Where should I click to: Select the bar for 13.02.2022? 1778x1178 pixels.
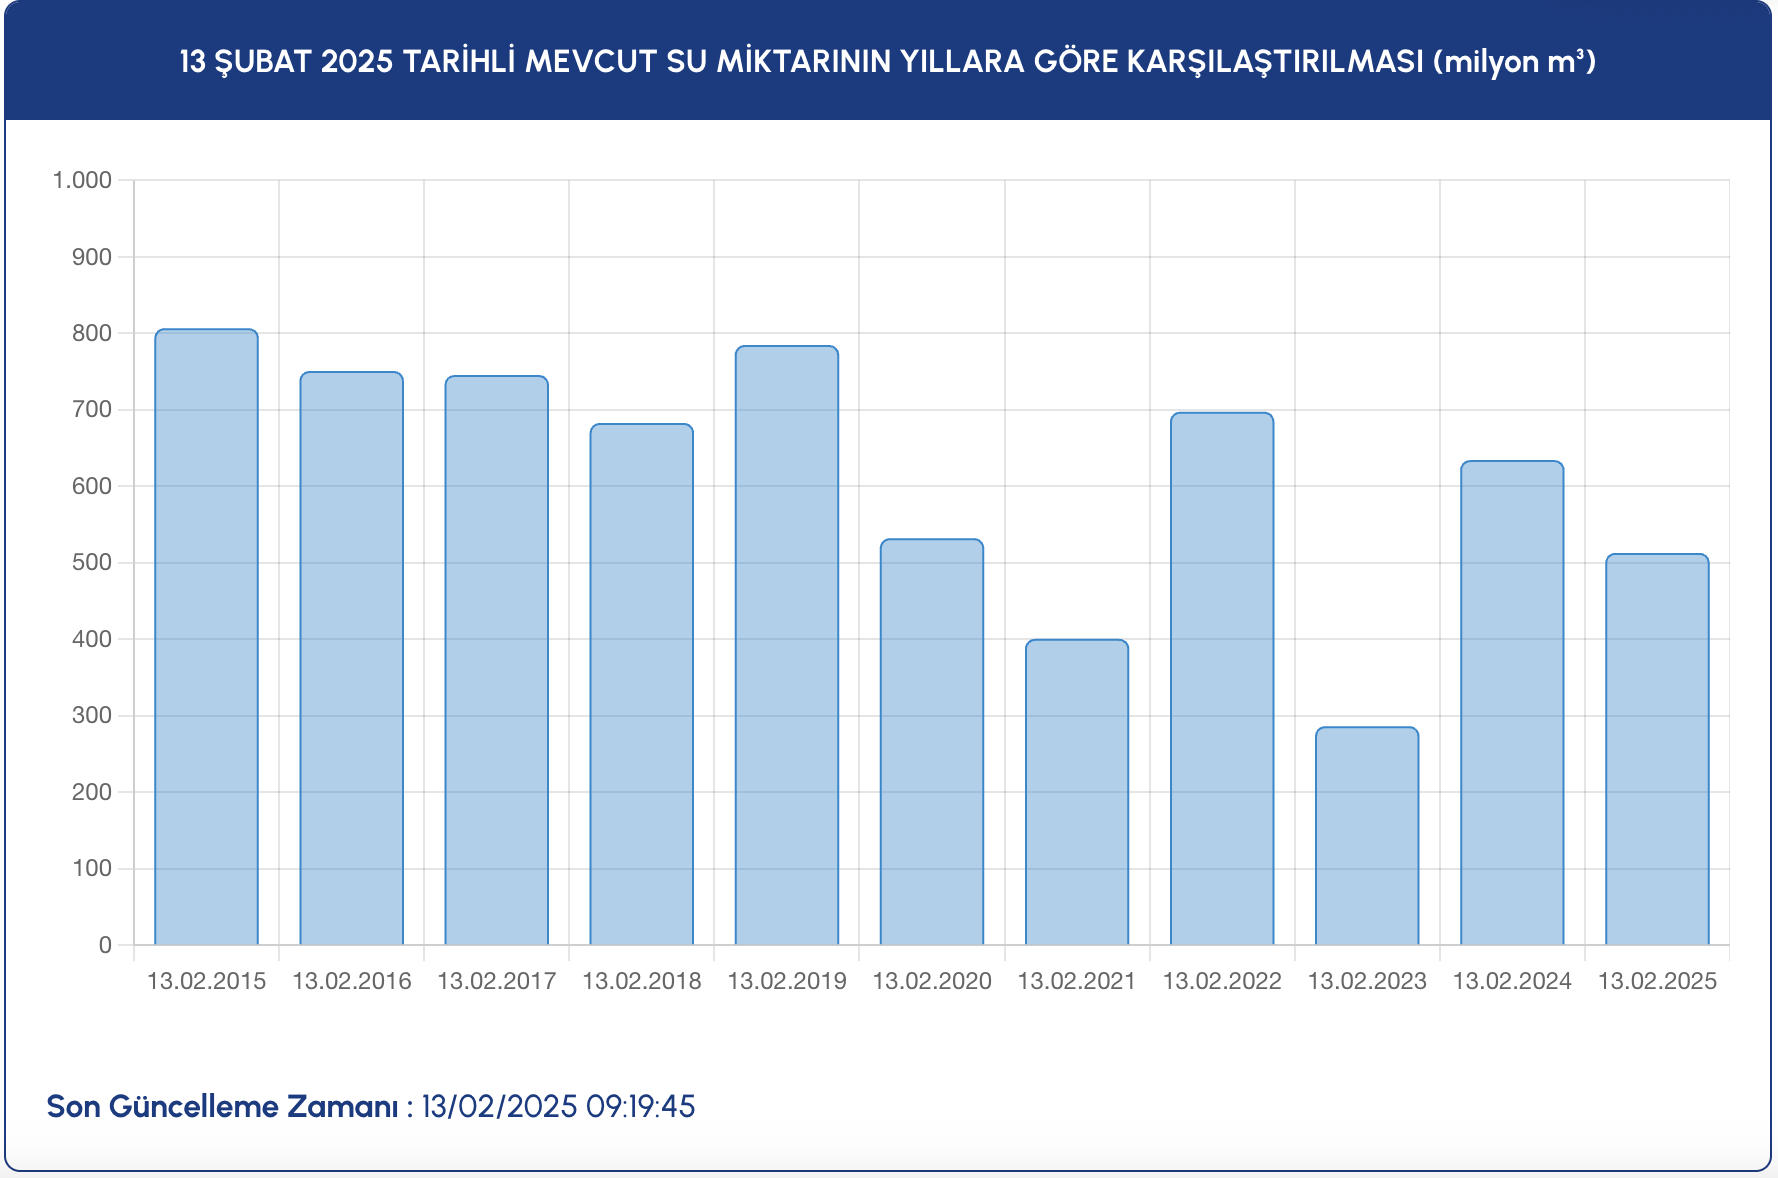pos(1221,678)
